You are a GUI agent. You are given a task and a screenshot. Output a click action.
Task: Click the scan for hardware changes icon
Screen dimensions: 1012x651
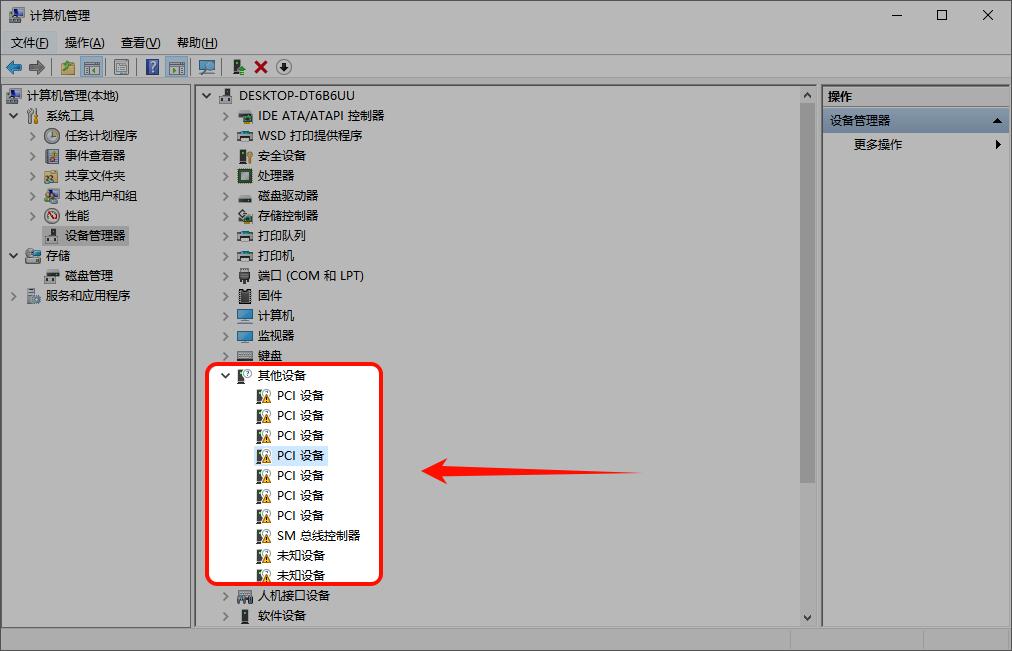pos(207,67)
